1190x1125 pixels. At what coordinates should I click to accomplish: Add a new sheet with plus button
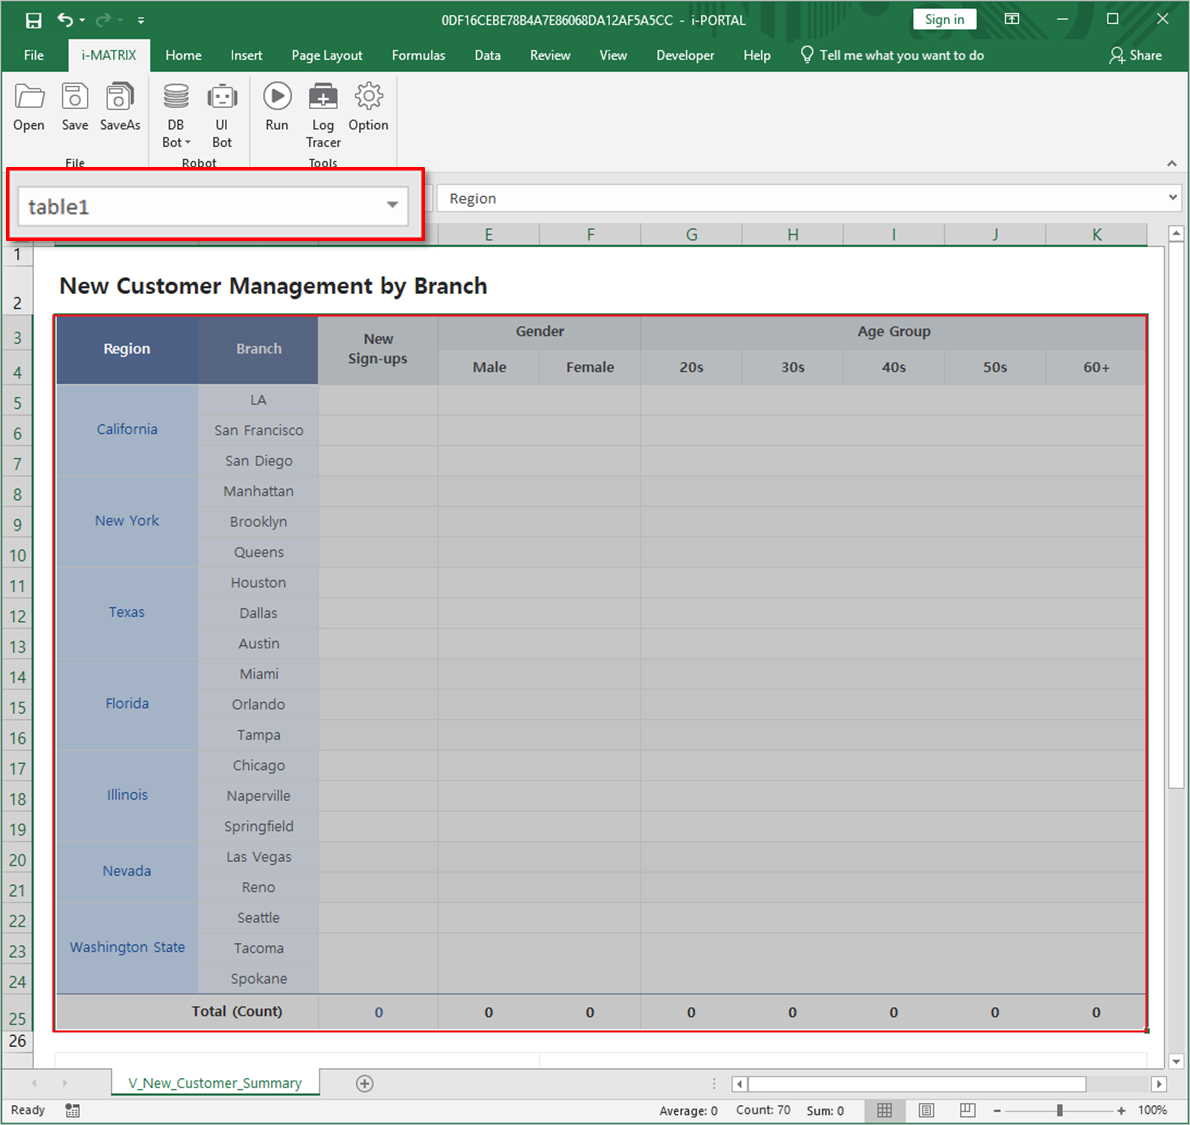point(365,1084)
